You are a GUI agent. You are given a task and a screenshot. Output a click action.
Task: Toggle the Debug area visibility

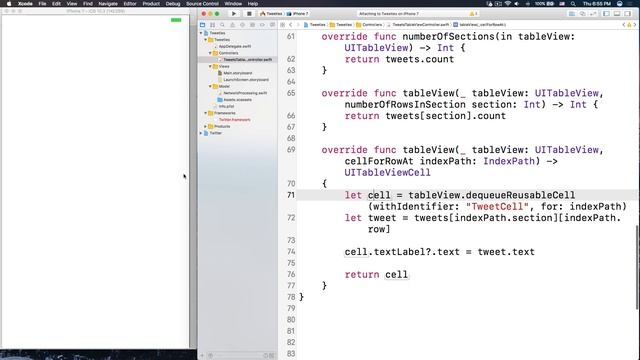617,13
